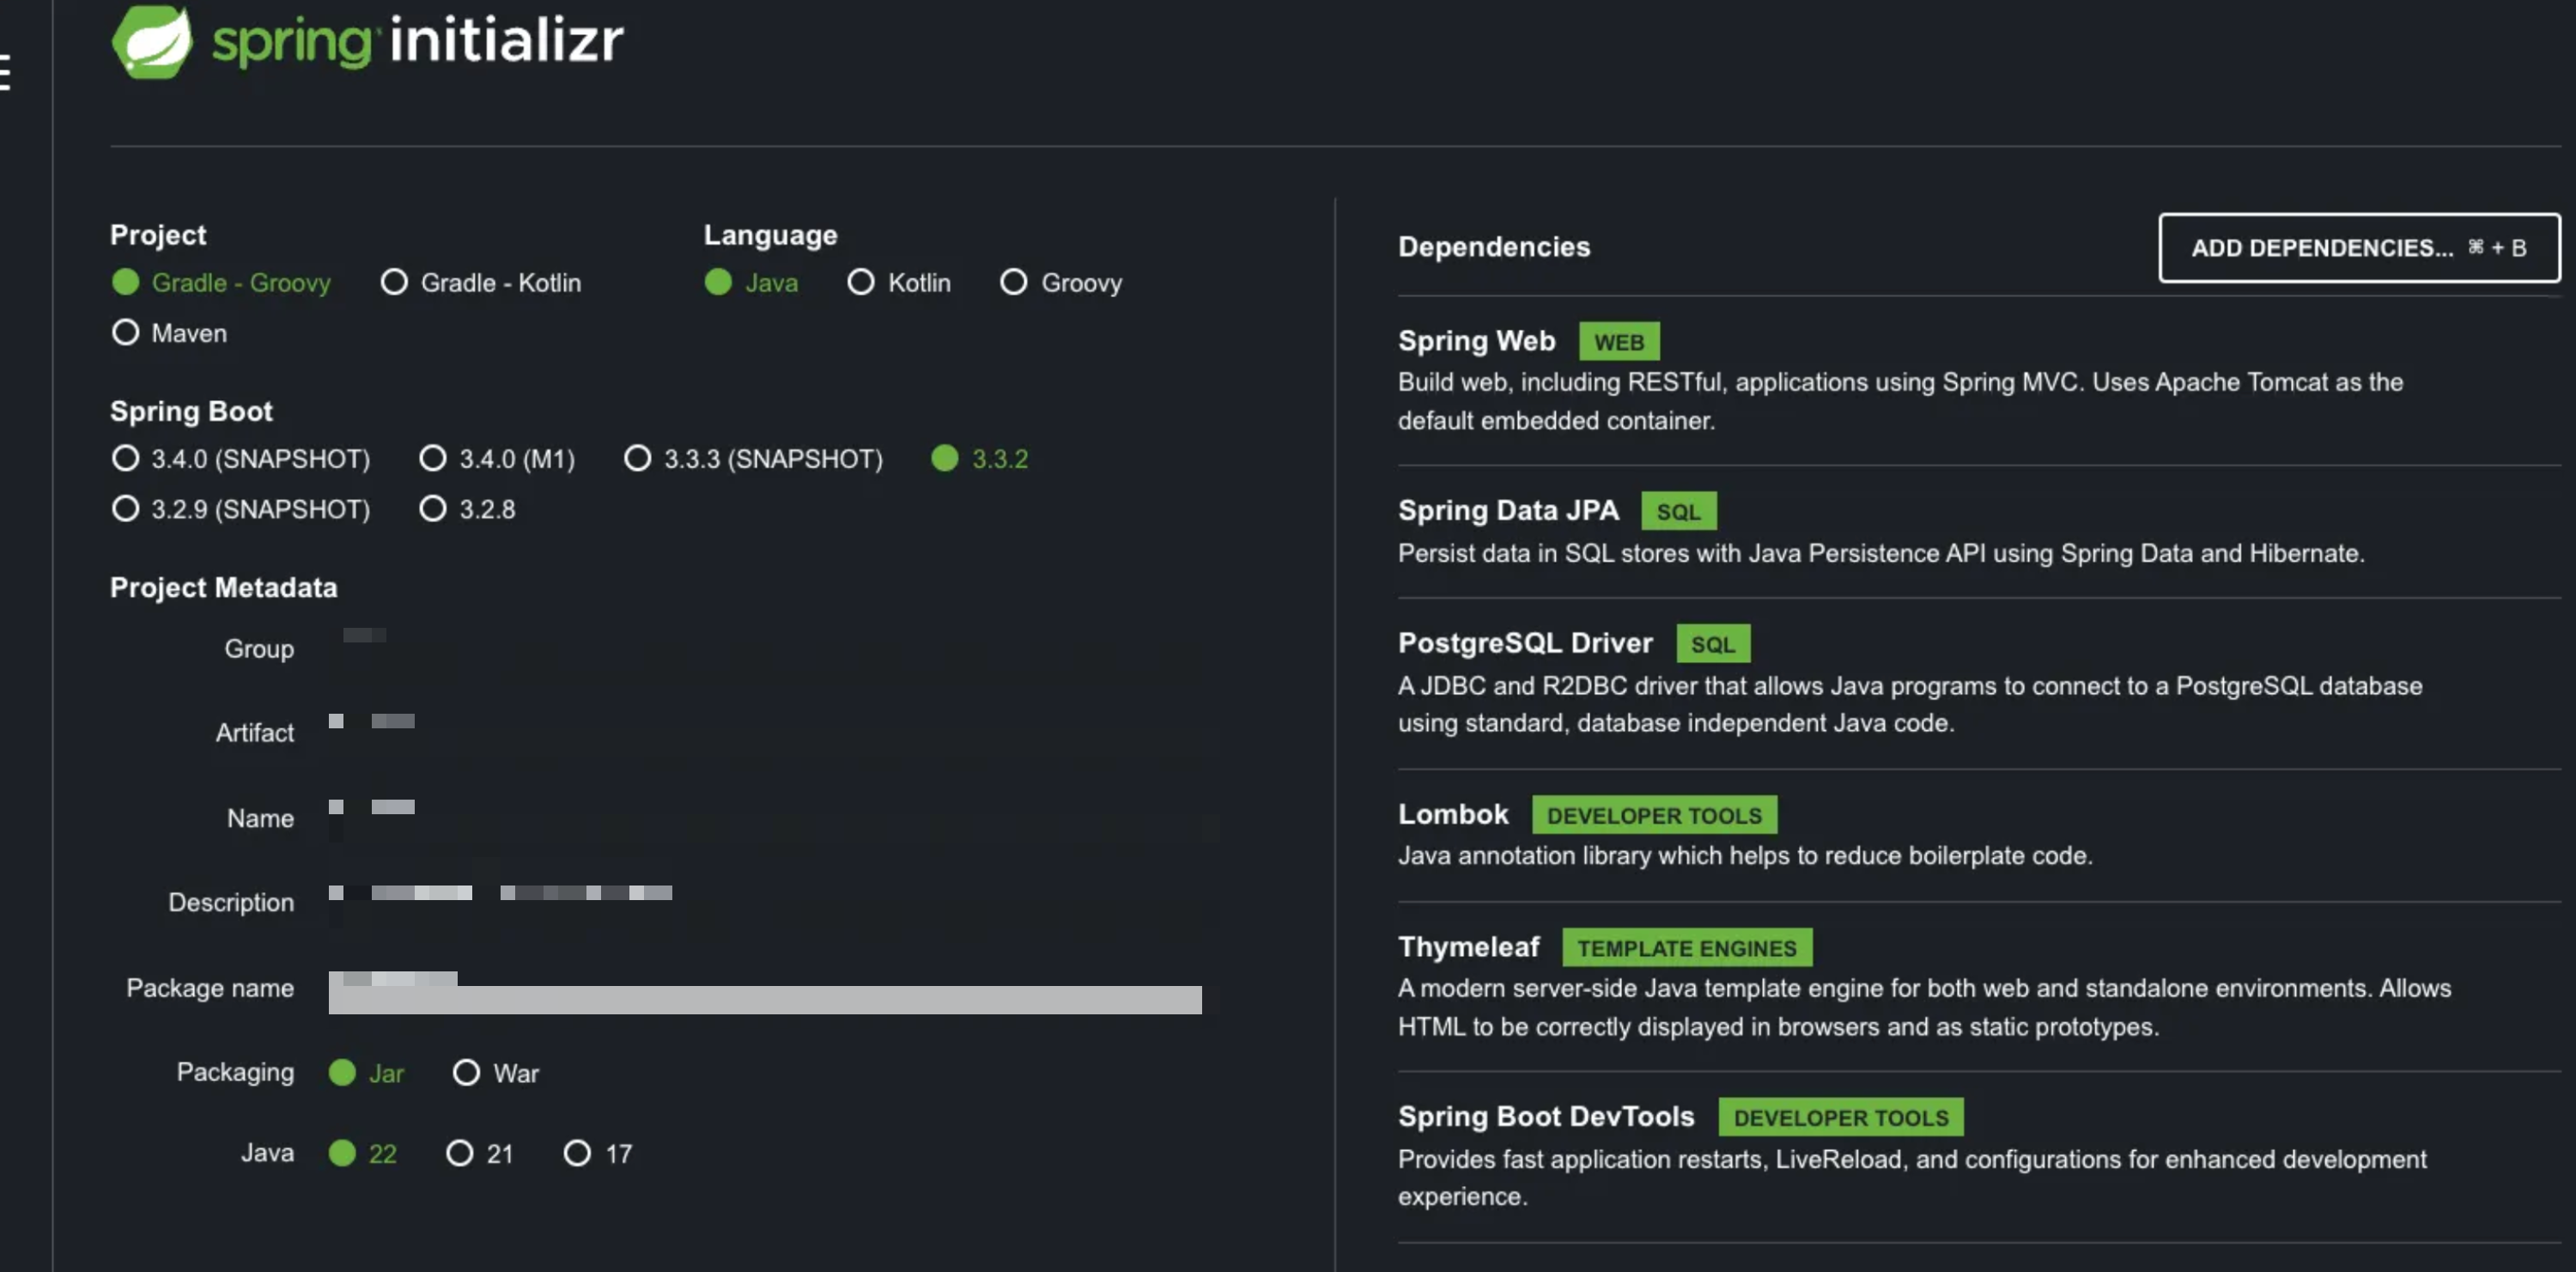The height and width of the screenshot is (1272, 2576).
Task: Click the TEMPLATE ENGINES tag badge
Action: coord(1686,948)
